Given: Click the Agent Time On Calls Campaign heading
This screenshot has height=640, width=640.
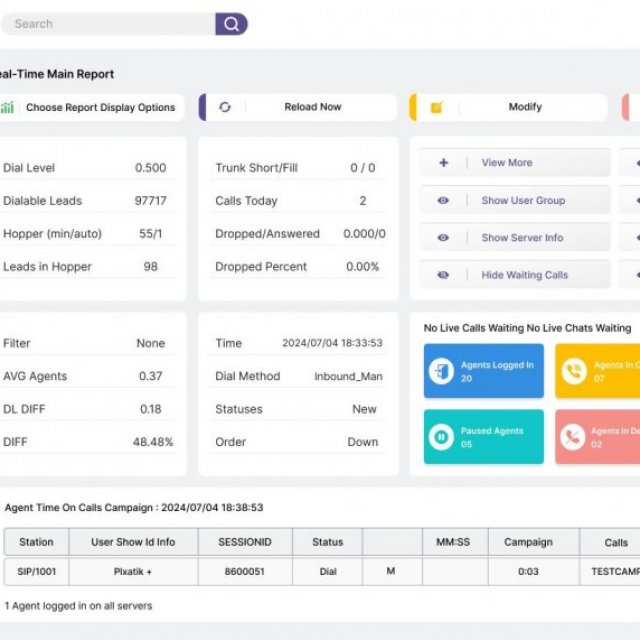Looking at the screenshot, I should coord(134,507).
